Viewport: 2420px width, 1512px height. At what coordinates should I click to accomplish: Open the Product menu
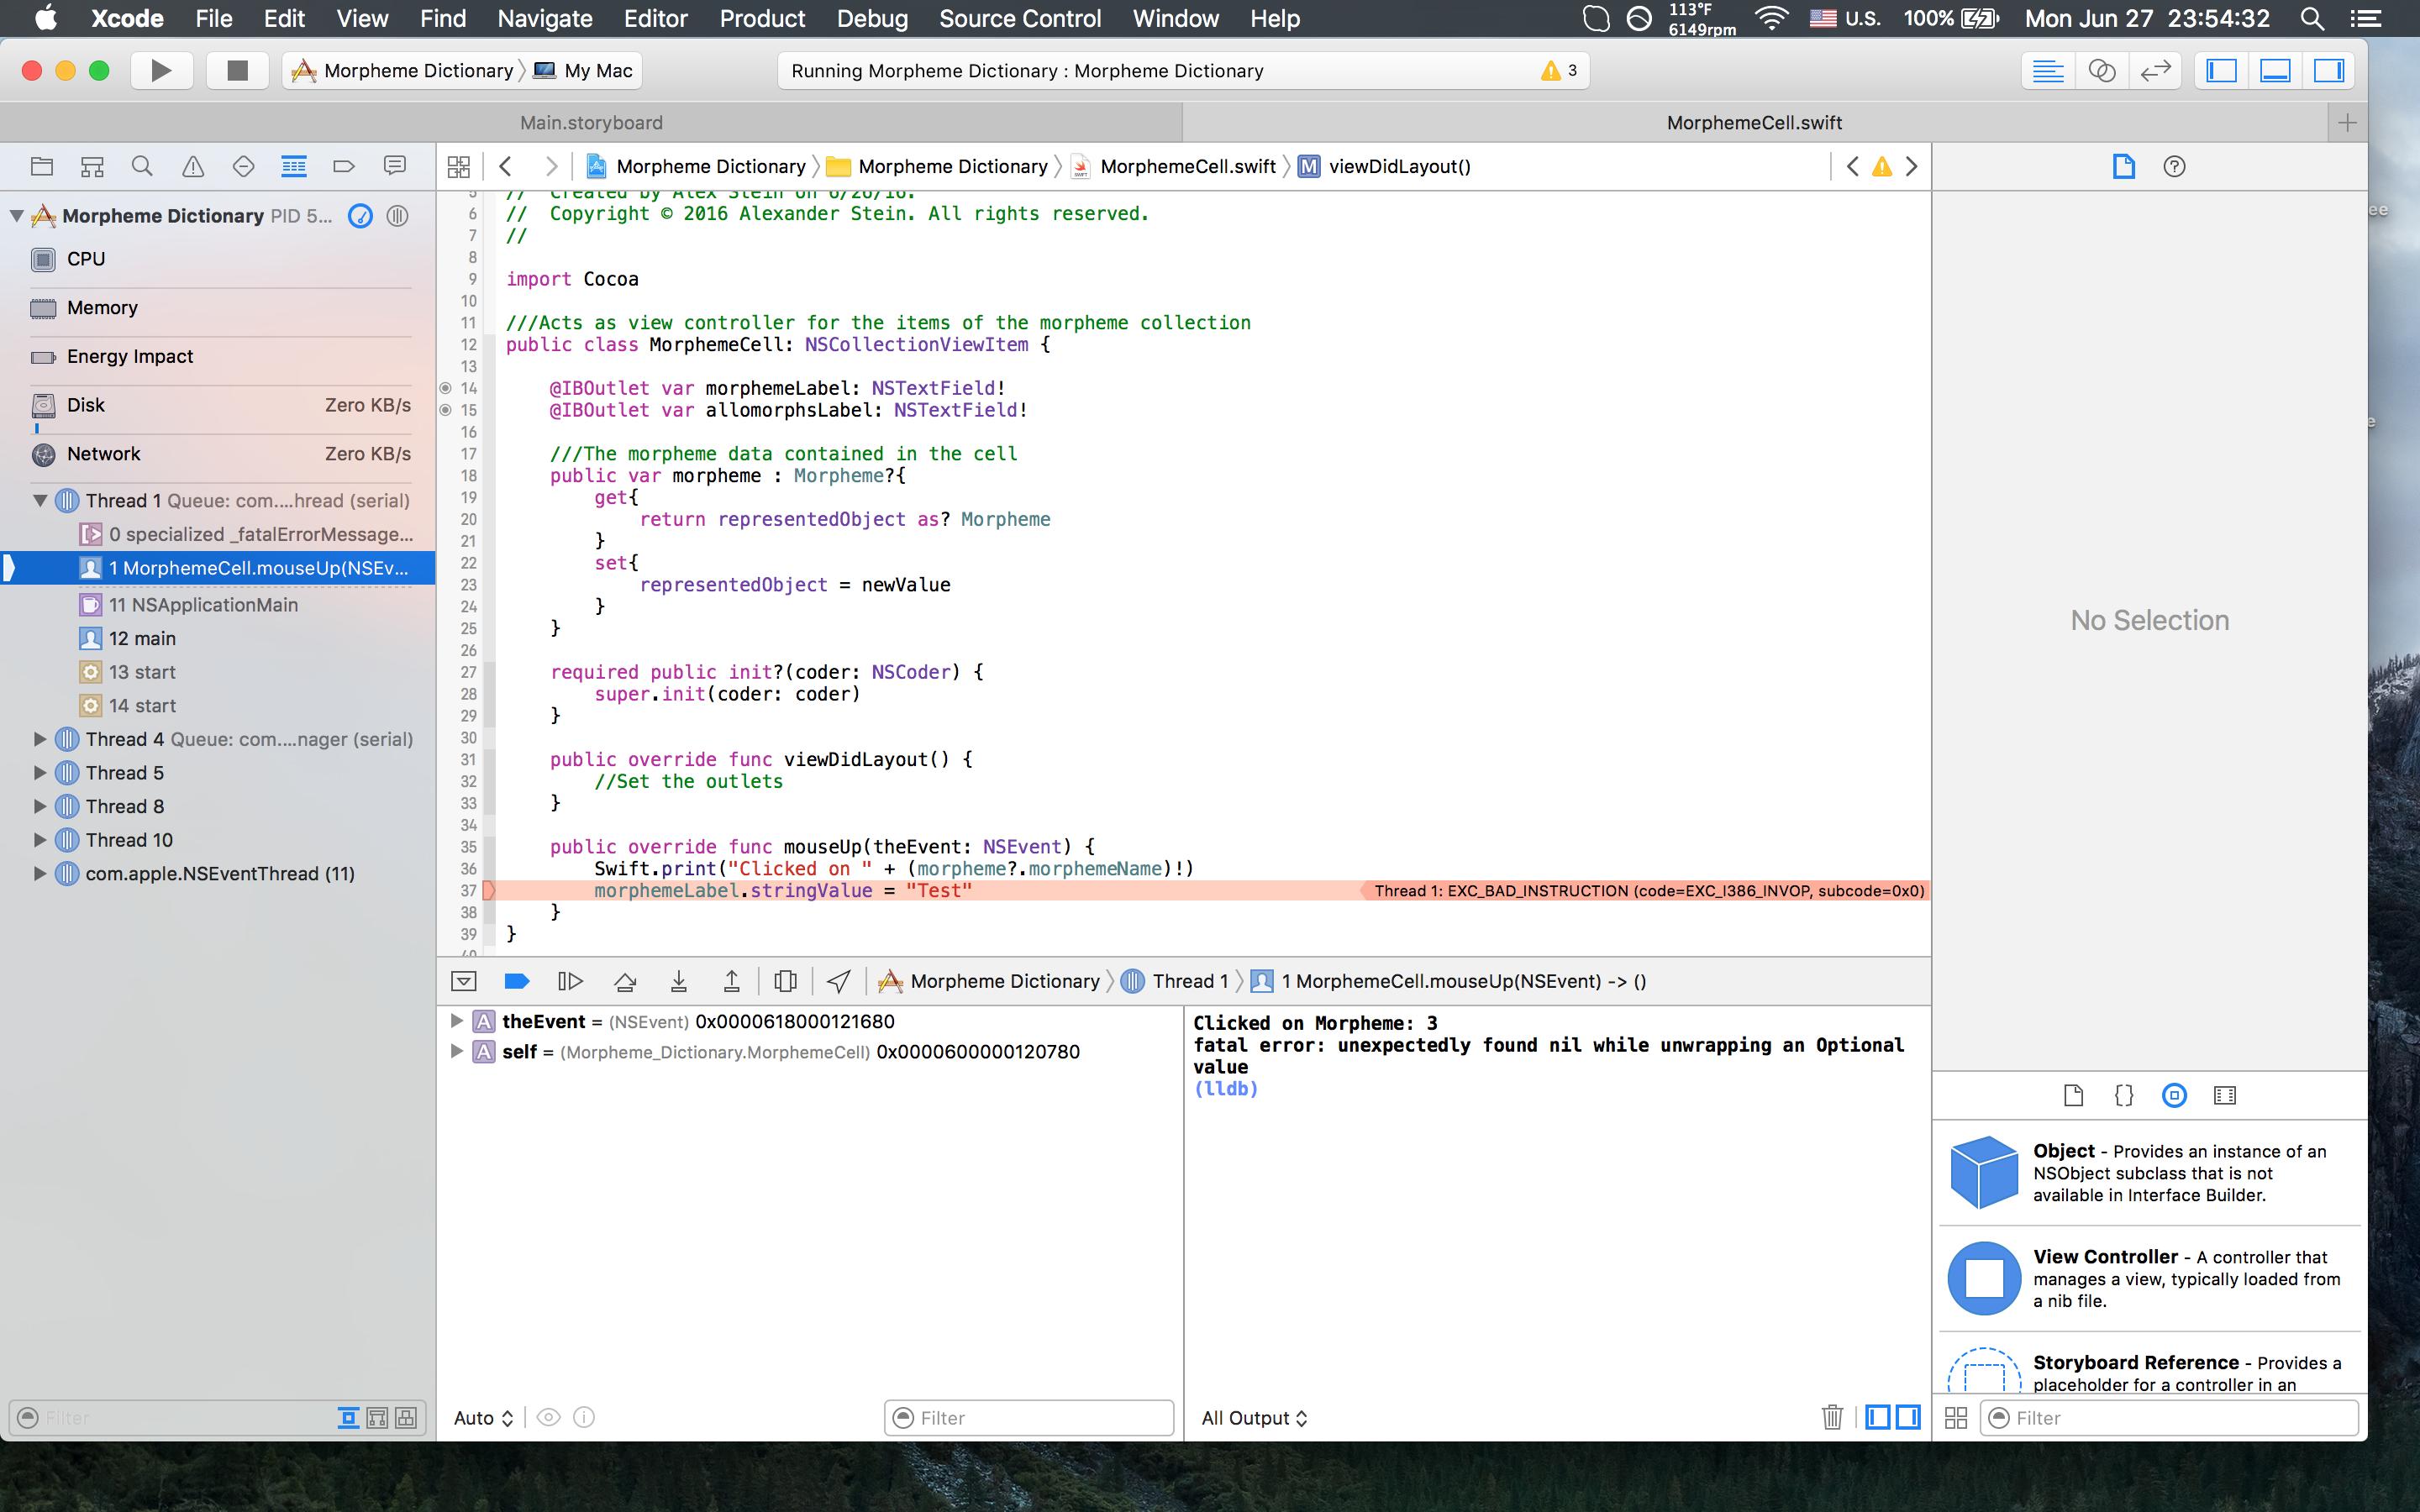tap(762, 19)
